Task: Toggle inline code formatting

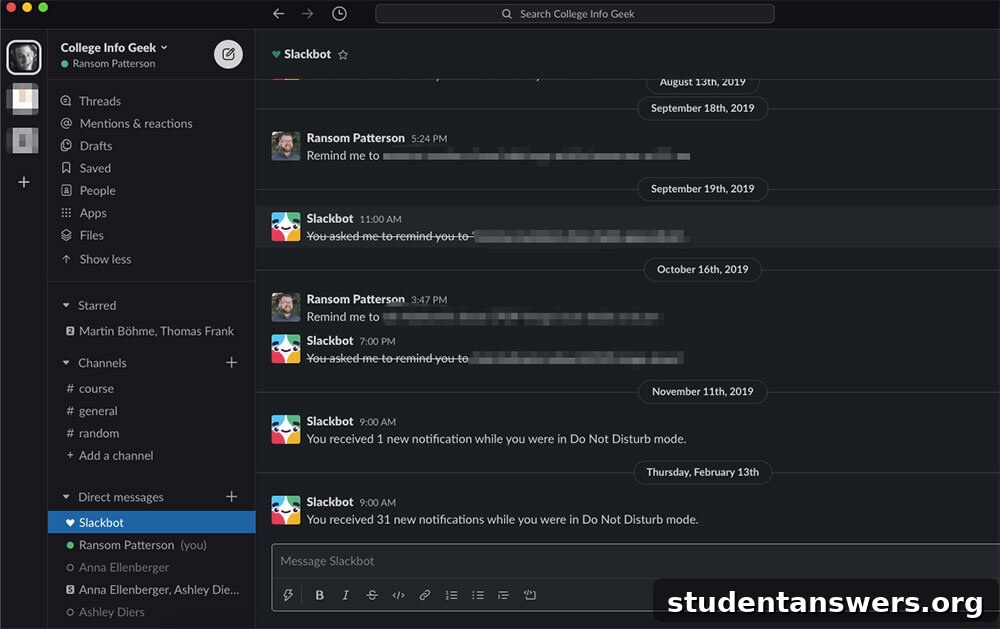Action: (x=399, y=595)
